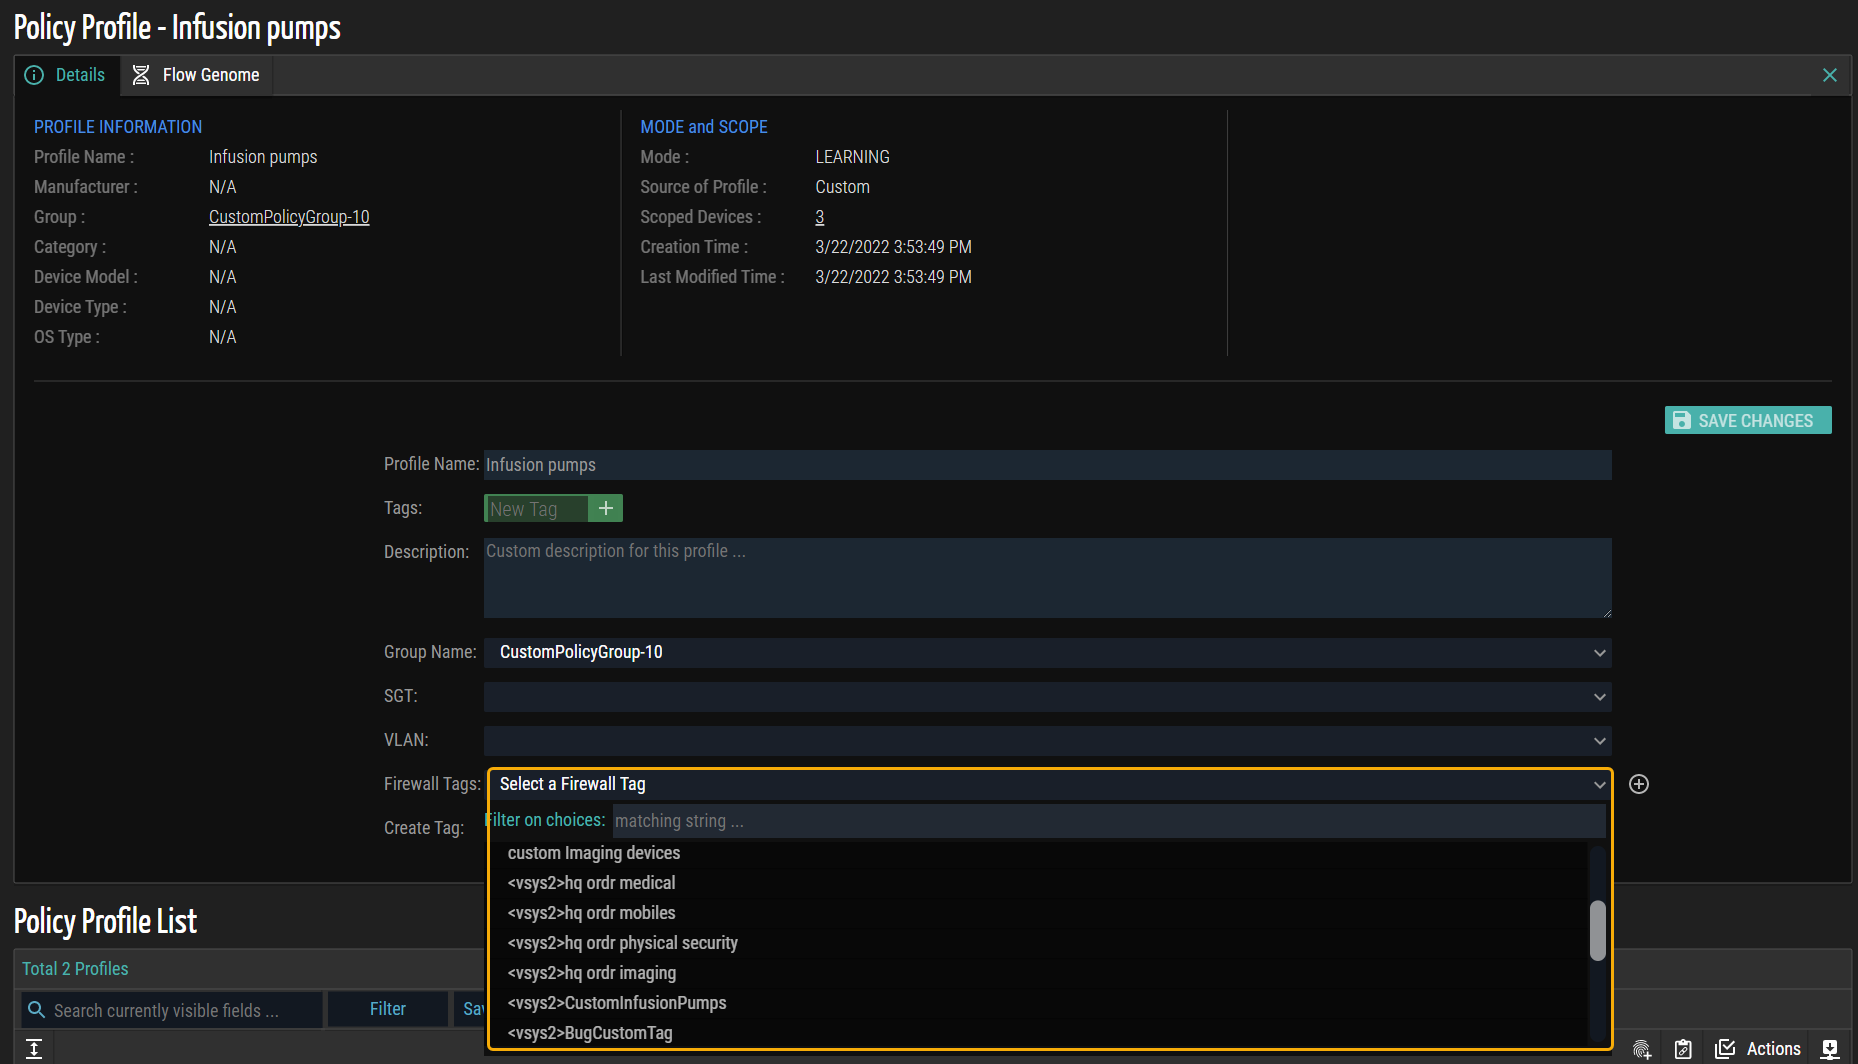This screenshot has height=1064, width=1858.
Task: Switch to the Flow Genome tab
Action: 197,75
